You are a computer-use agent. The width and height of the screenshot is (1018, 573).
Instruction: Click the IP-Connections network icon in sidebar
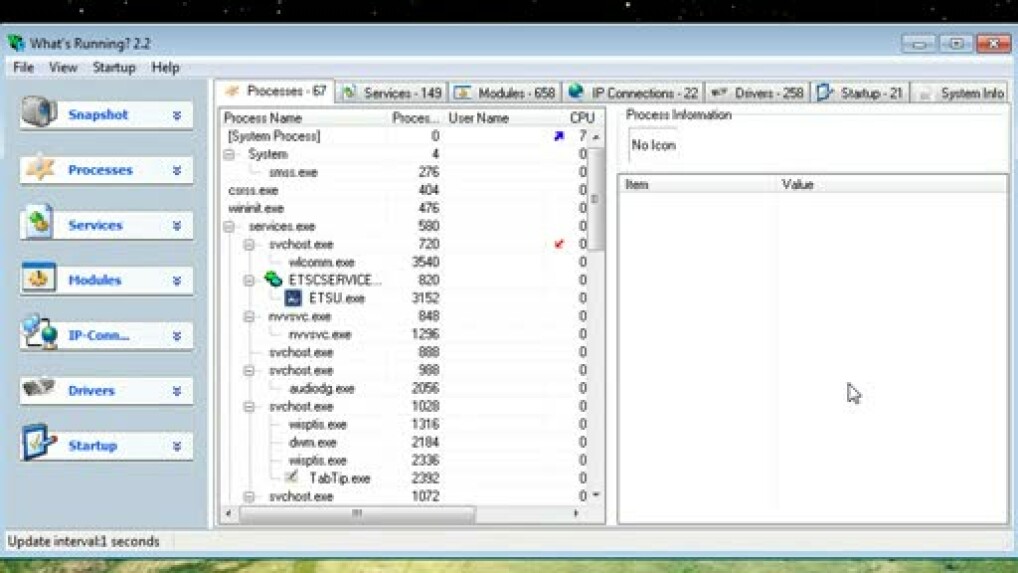click(x=40, y=333)
